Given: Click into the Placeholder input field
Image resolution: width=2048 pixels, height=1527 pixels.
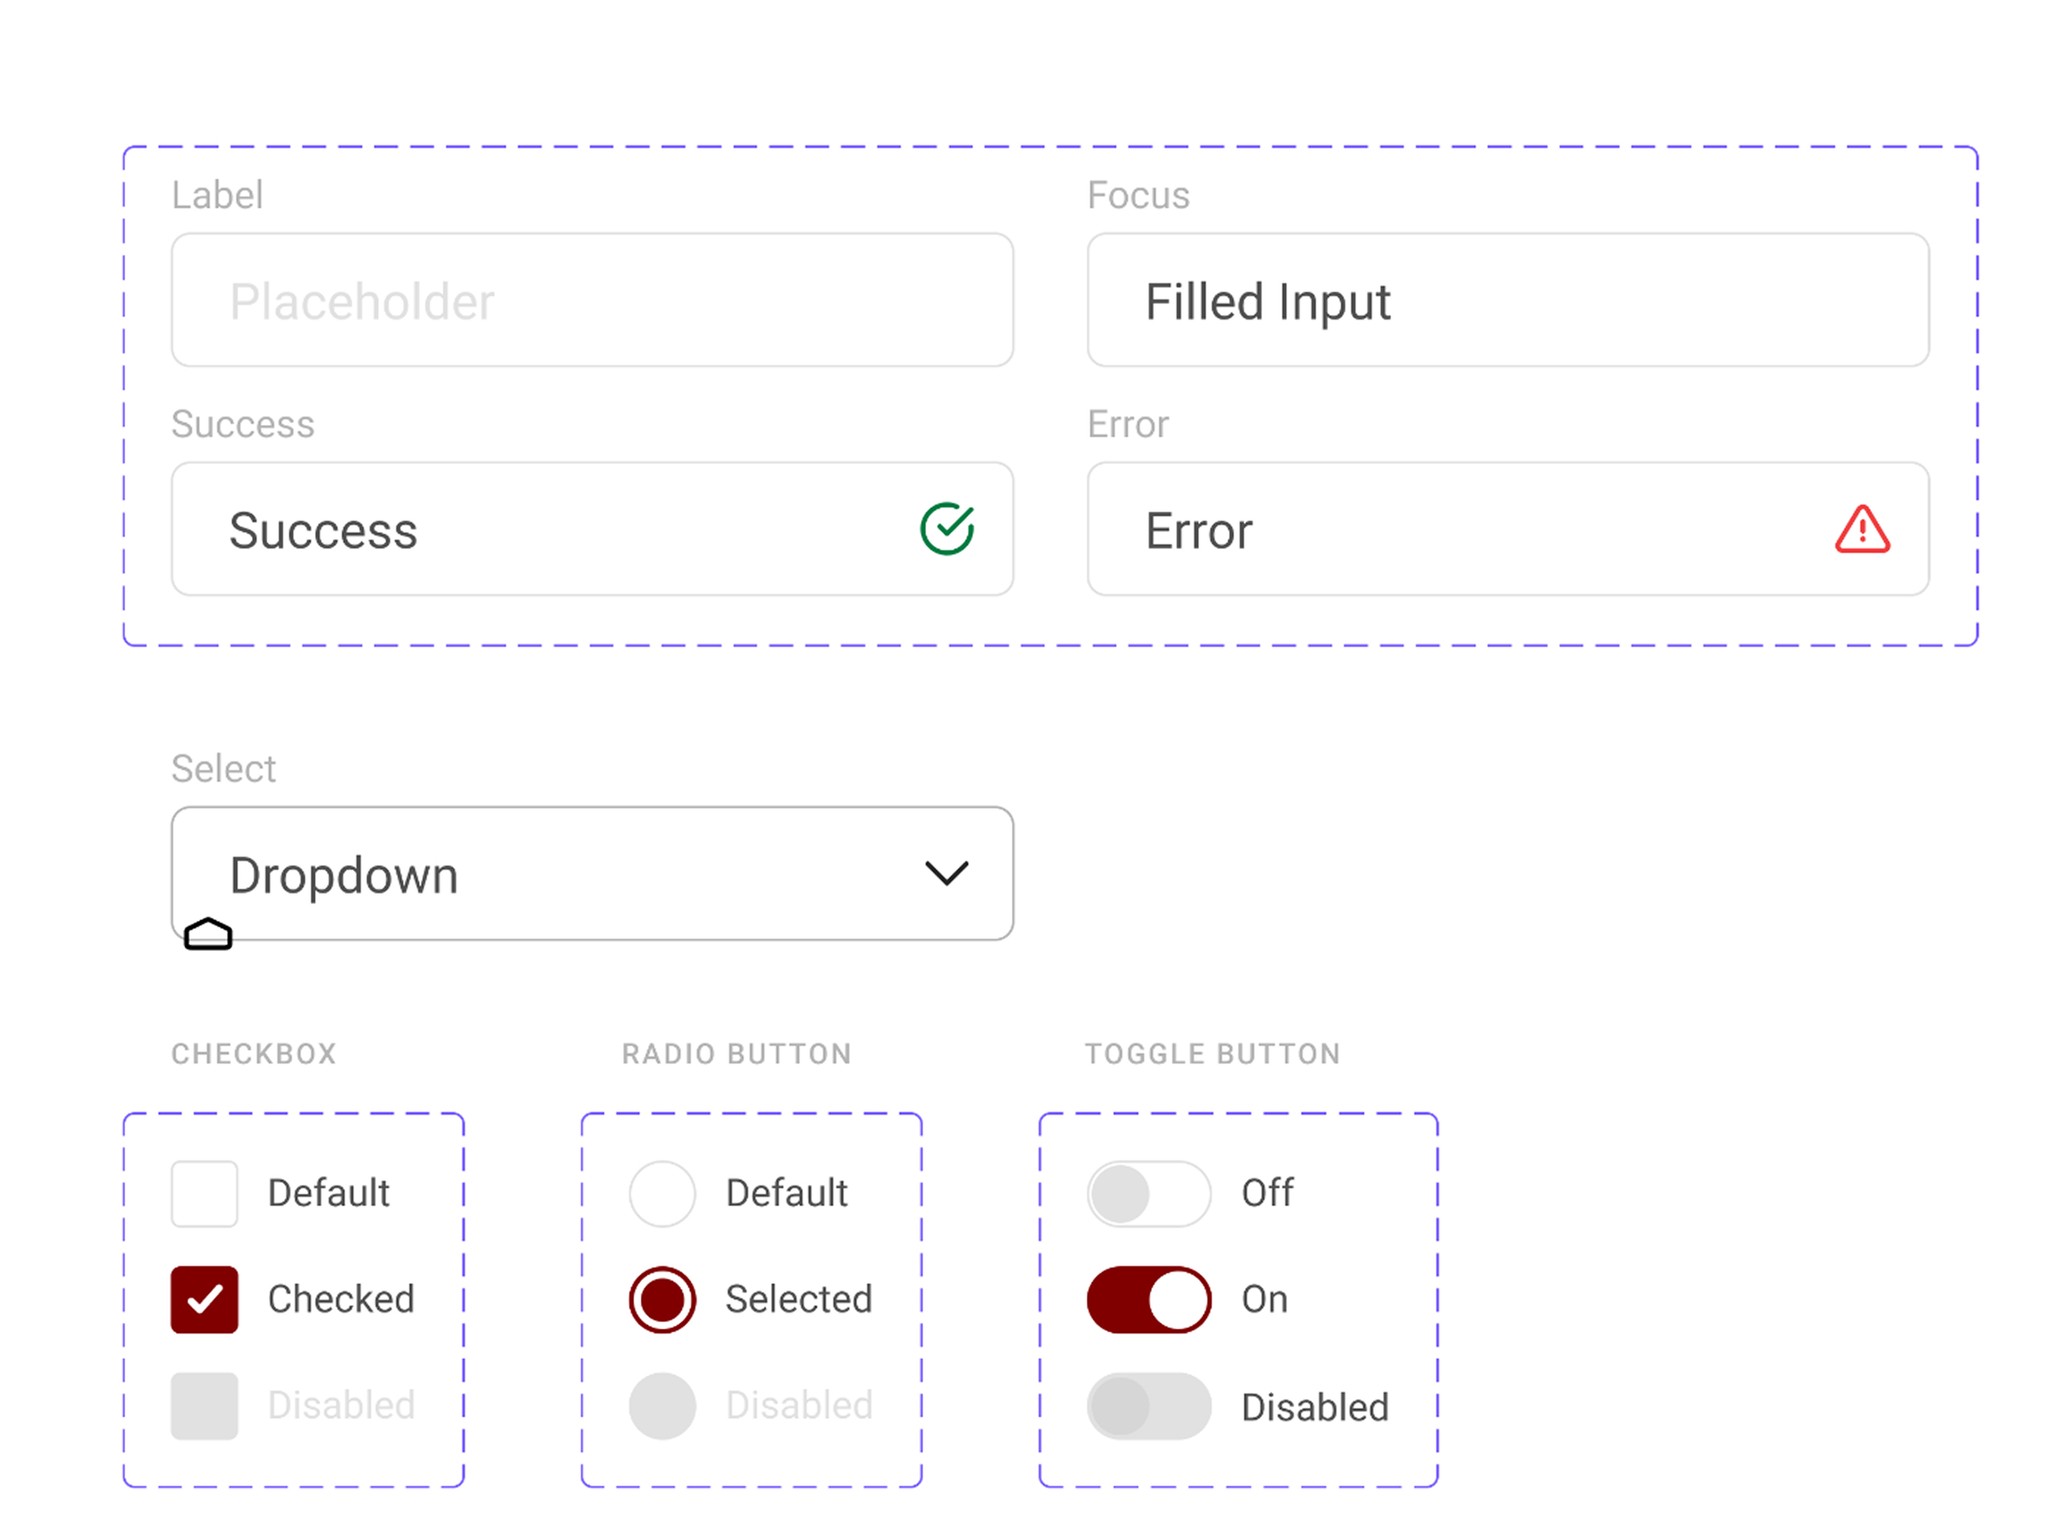Looking at the screenshot, I should tap(592, 300).
